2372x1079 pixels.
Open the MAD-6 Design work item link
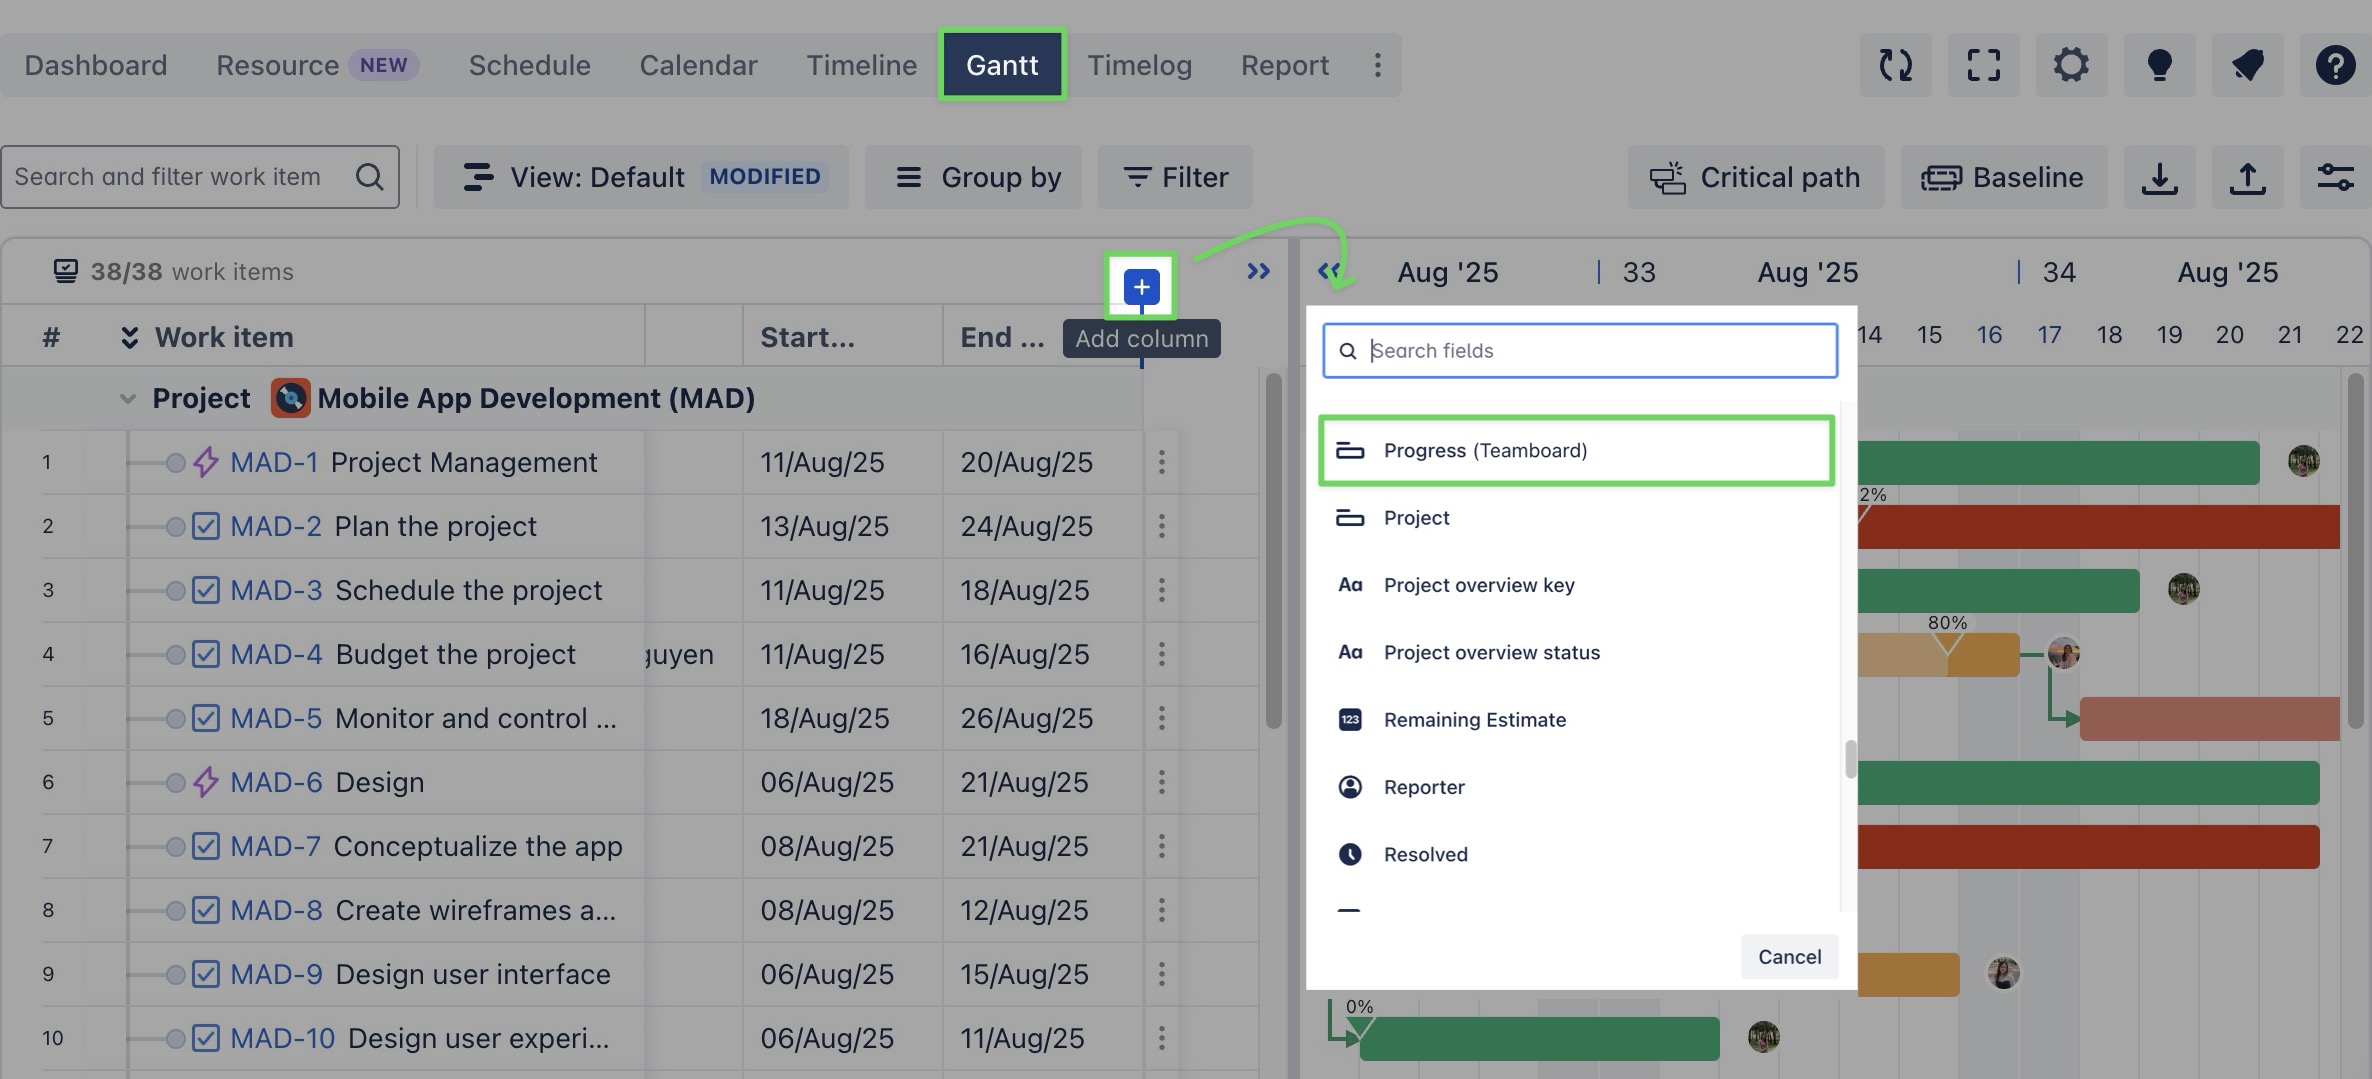(276, 782)
